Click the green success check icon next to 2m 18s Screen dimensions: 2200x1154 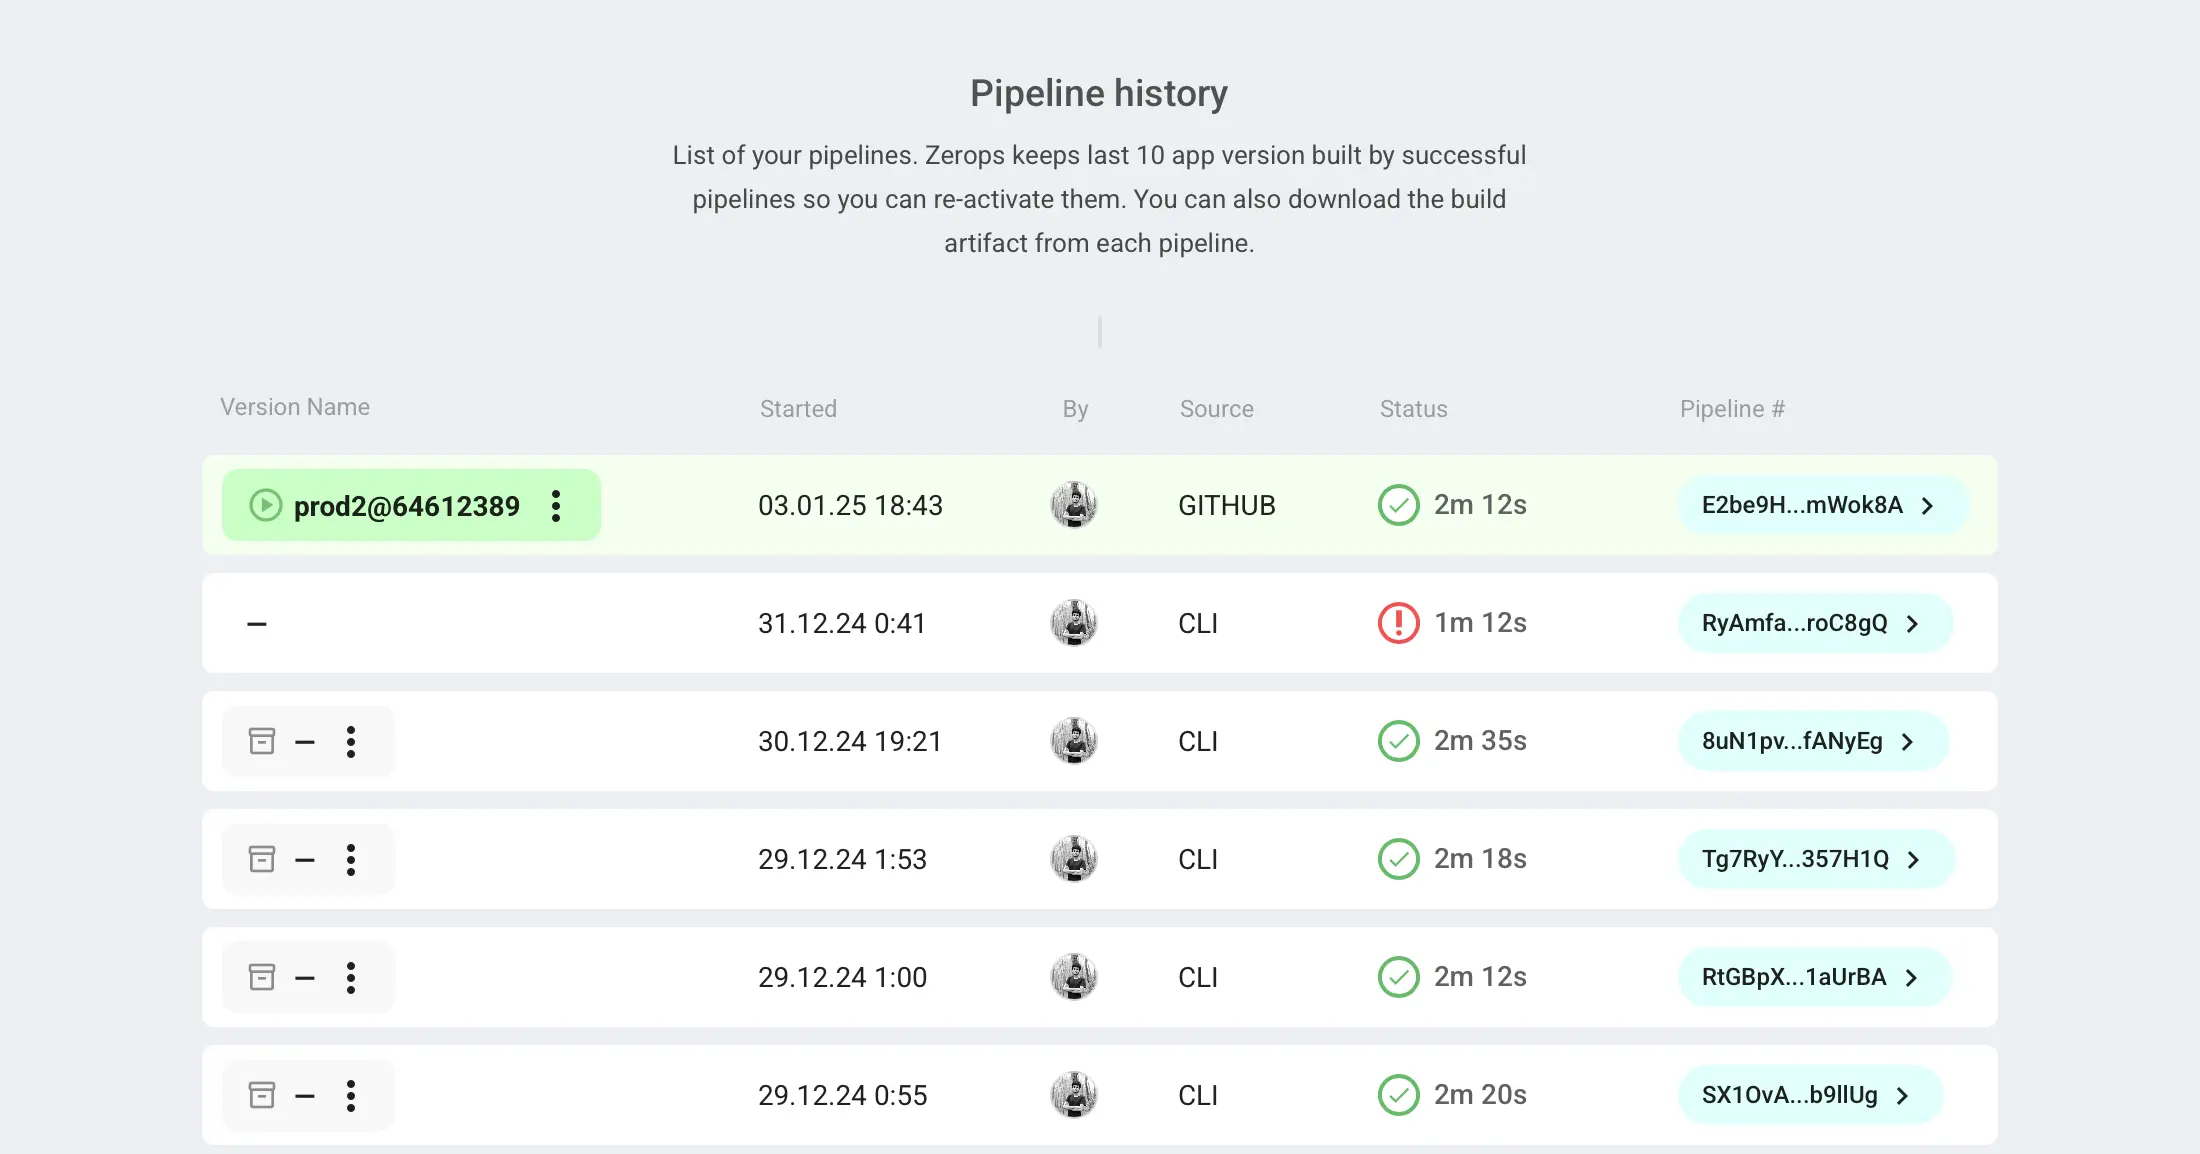[1399, 859]
